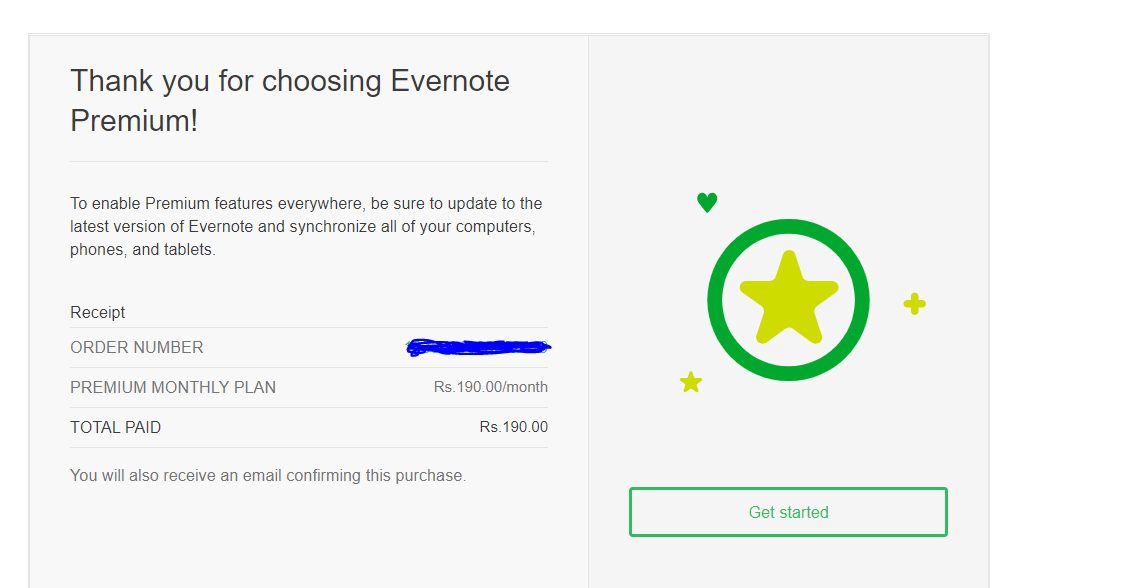Click the 'To enable Premium features everywhere' line
The image size is (1126, 588).
tap(306, 203)
